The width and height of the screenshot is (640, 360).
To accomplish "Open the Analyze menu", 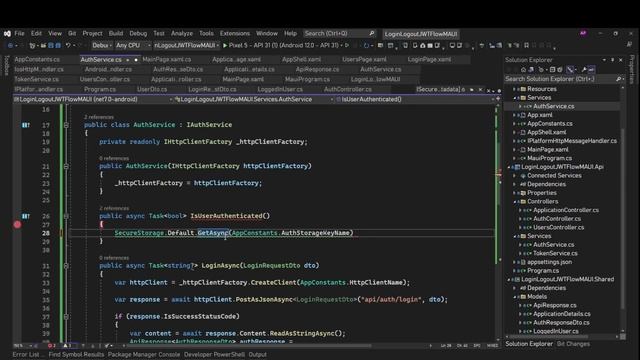I will 182,33.
